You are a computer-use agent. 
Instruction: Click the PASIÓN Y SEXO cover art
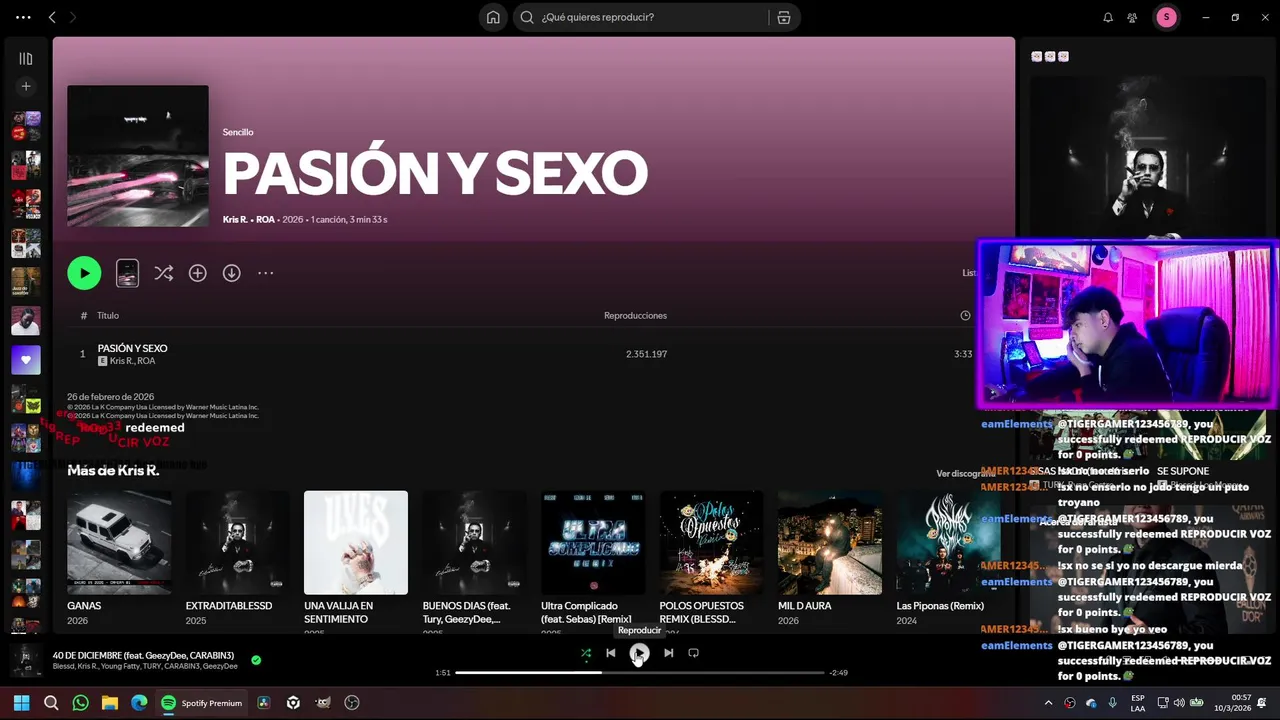[x=138, y=156]
